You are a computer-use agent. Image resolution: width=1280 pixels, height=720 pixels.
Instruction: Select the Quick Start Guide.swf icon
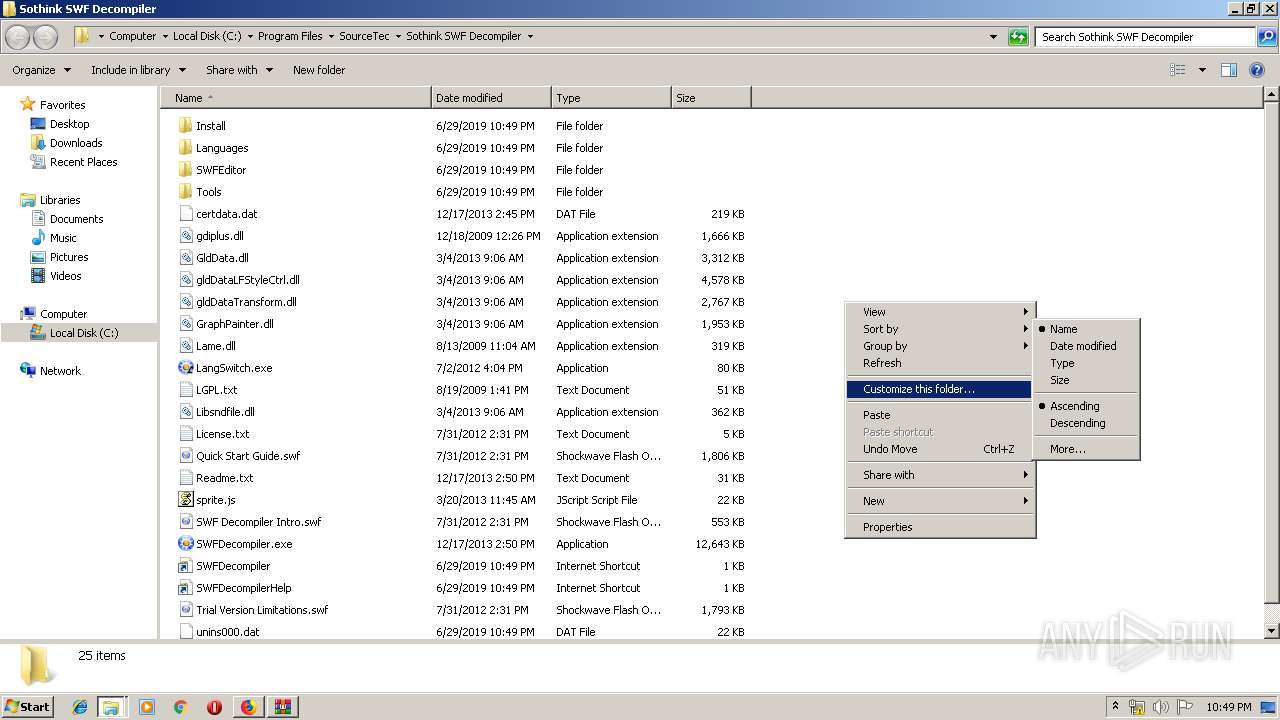click(x=185, y=456)
